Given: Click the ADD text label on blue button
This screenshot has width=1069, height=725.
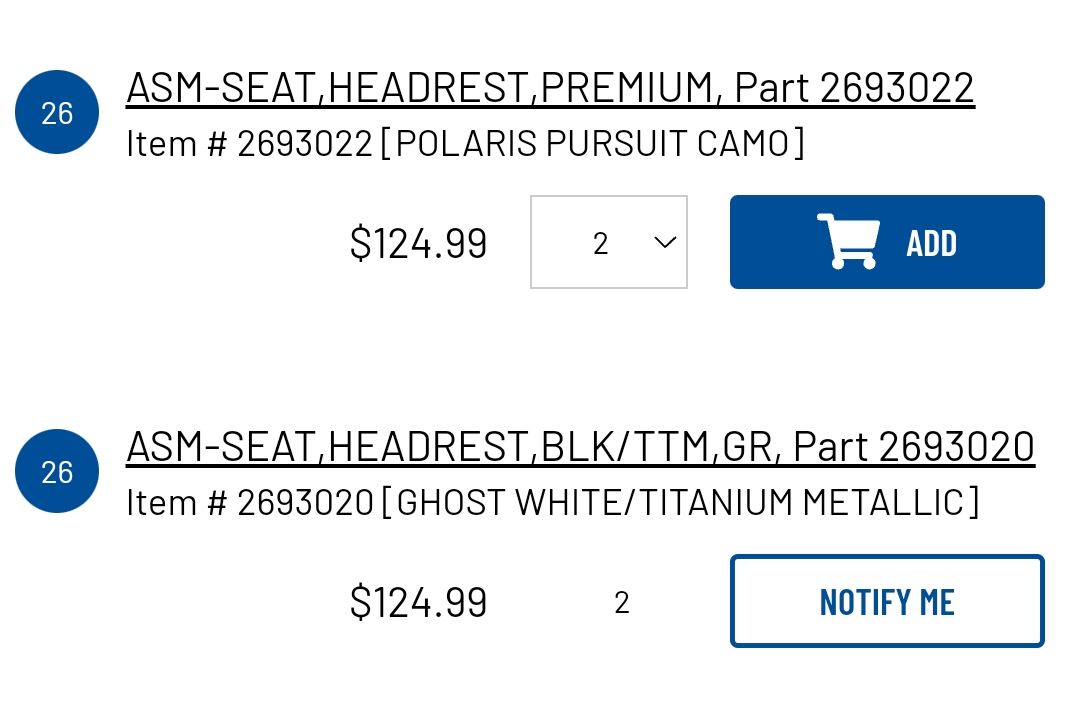Looking at the screenshot, I should (x=931, y=243).
